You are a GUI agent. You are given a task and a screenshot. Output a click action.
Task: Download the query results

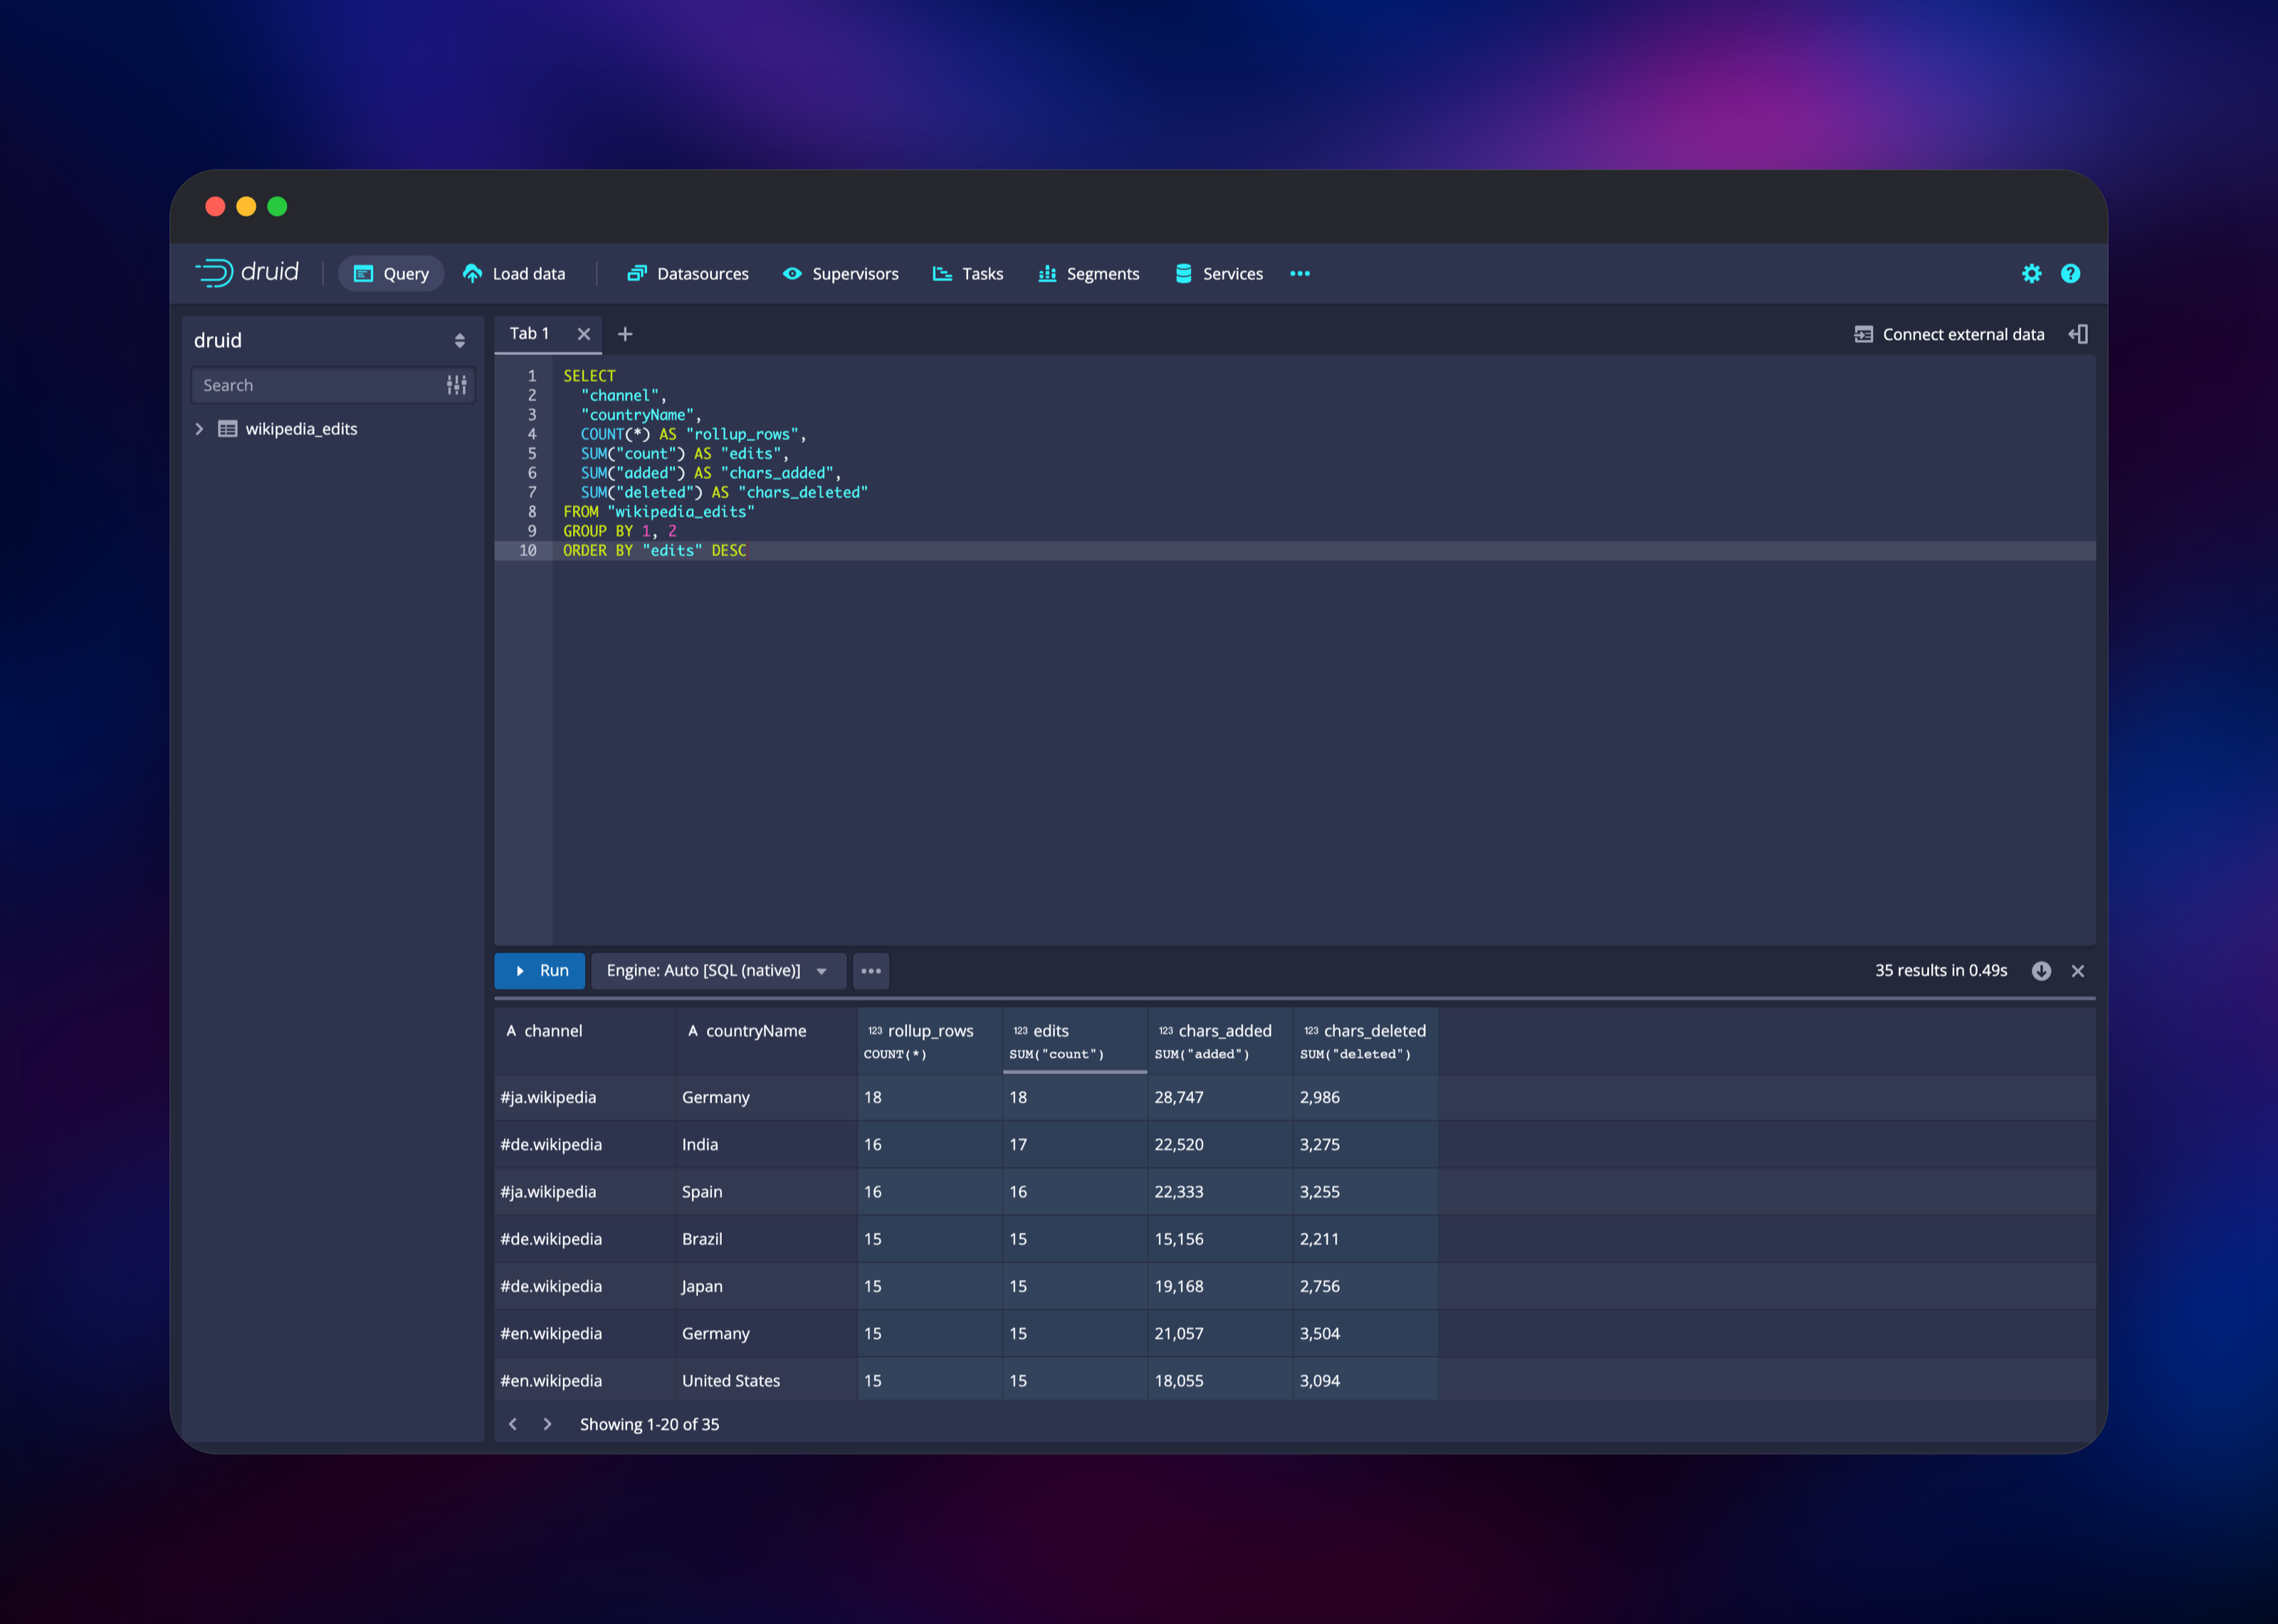tap(2042, 971)
